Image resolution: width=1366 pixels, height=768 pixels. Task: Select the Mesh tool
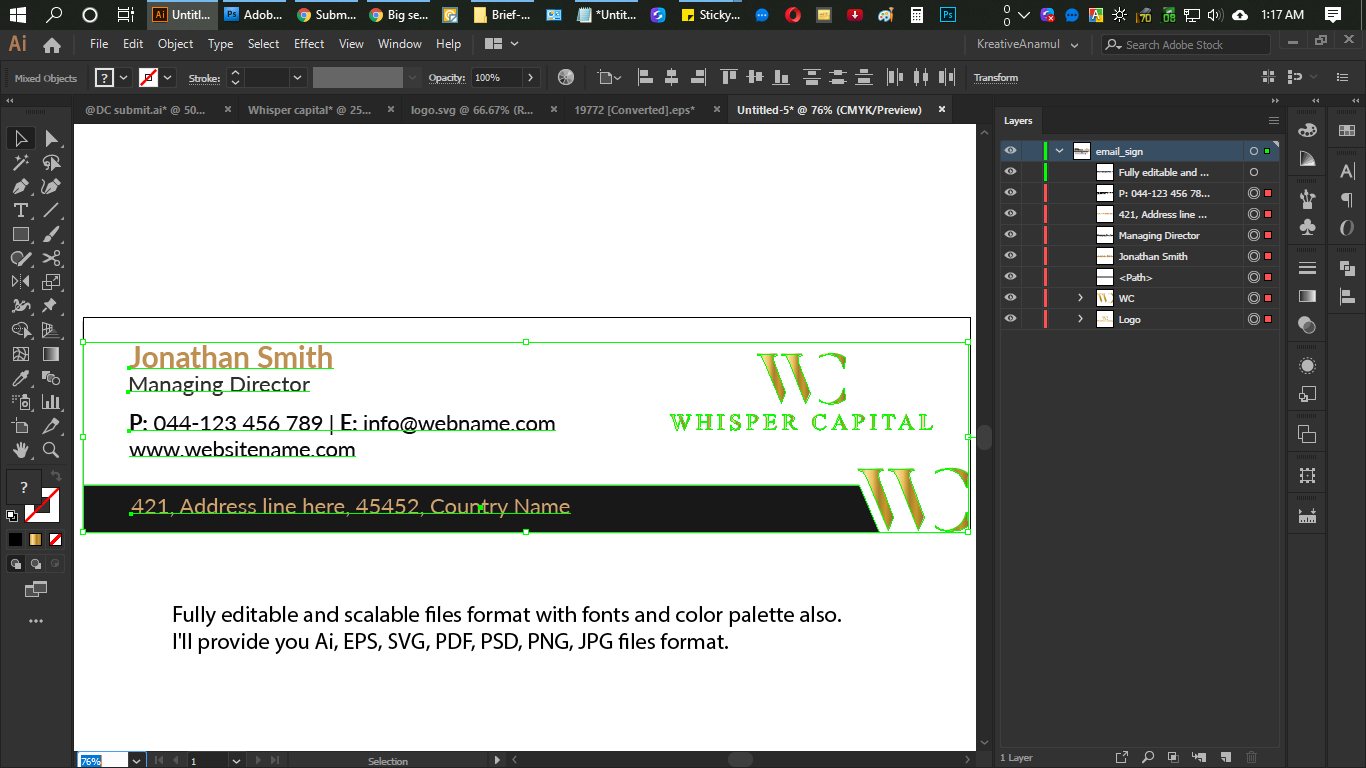point(21,354)
